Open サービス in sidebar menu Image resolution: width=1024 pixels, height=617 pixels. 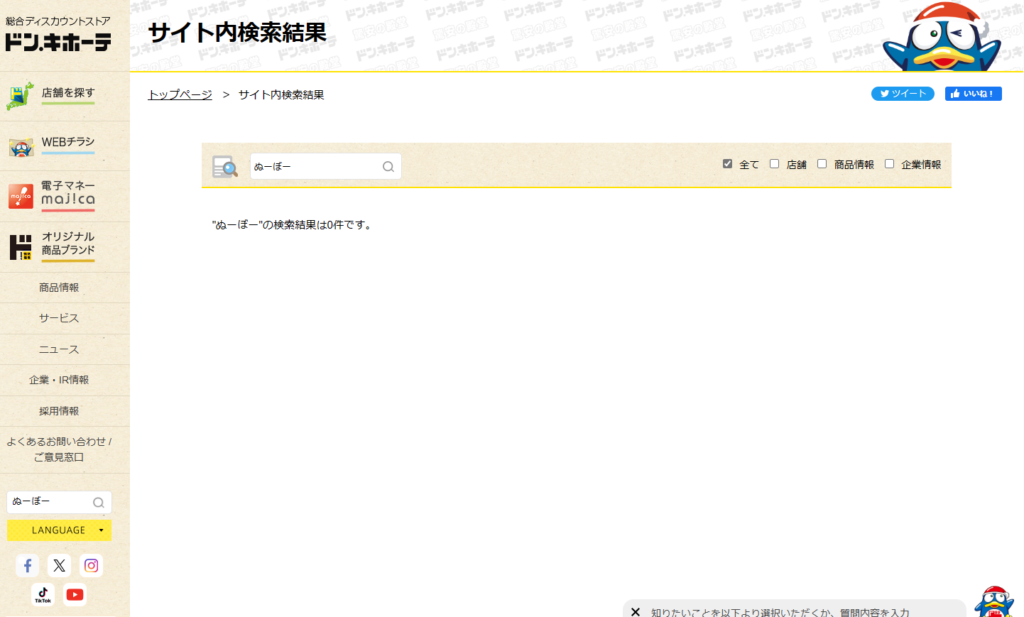click(x=59, y=318)
